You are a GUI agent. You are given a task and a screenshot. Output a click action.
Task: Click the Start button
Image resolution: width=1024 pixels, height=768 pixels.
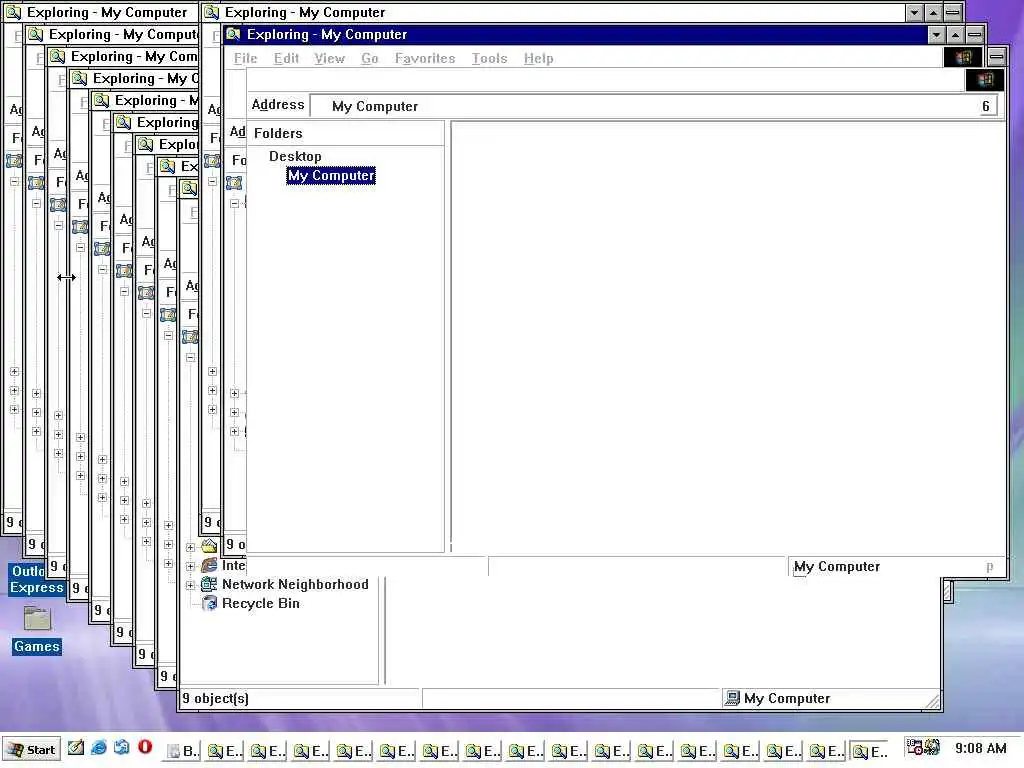31,750
